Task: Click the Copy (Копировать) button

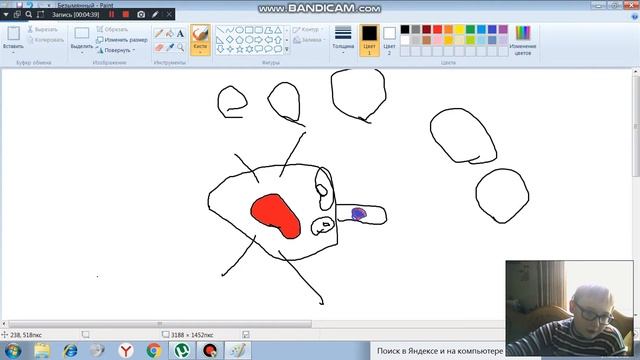Action: 46,40
